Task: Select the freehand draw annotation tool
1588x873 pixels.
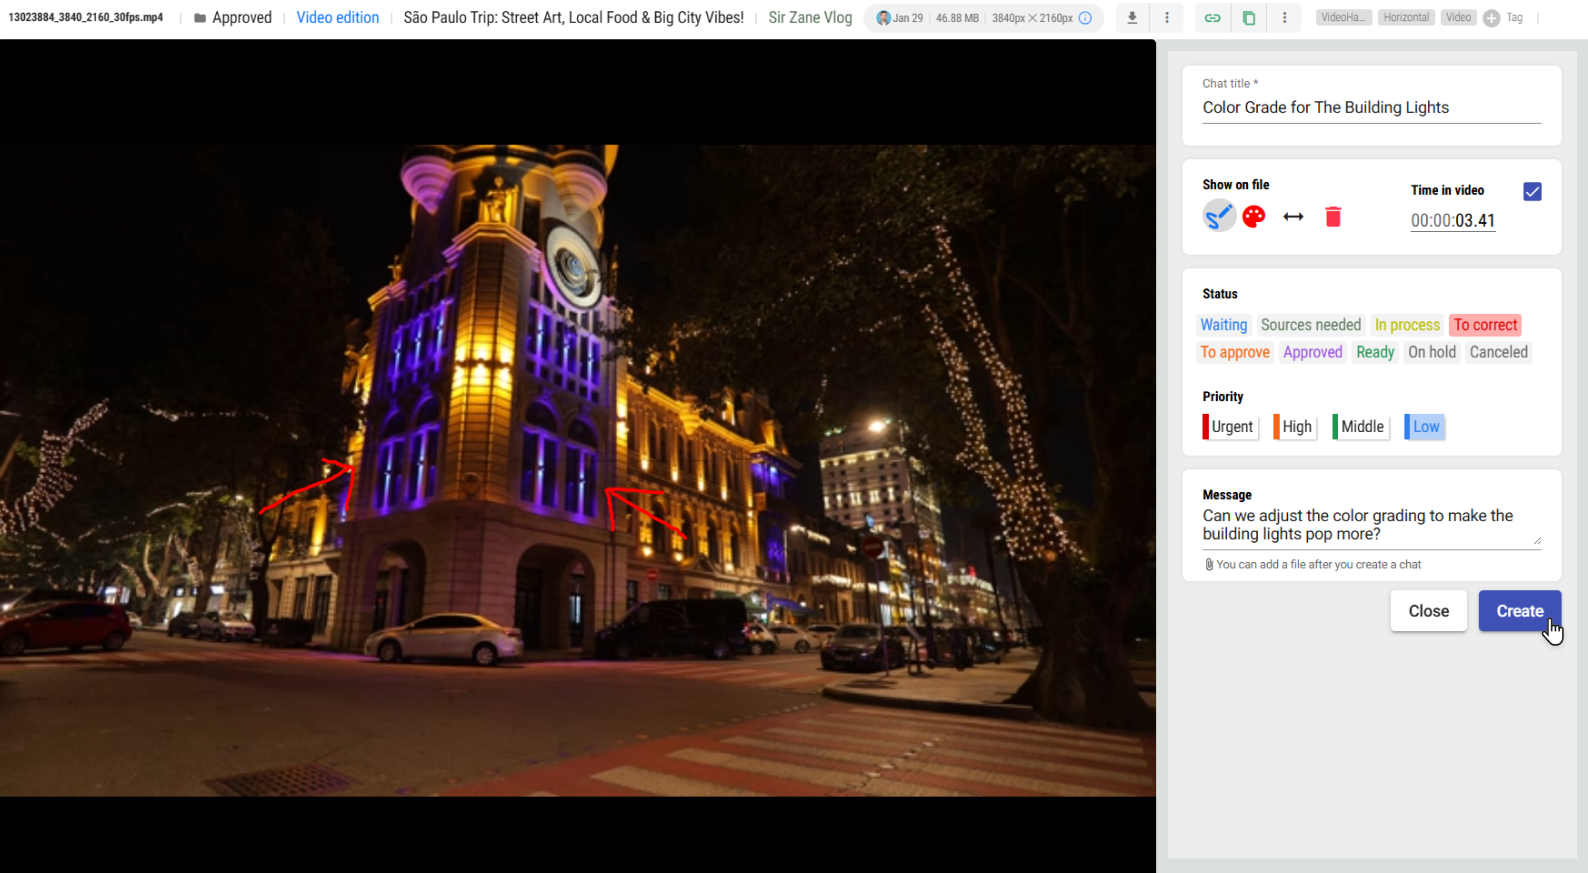Action: point(1218,216)
